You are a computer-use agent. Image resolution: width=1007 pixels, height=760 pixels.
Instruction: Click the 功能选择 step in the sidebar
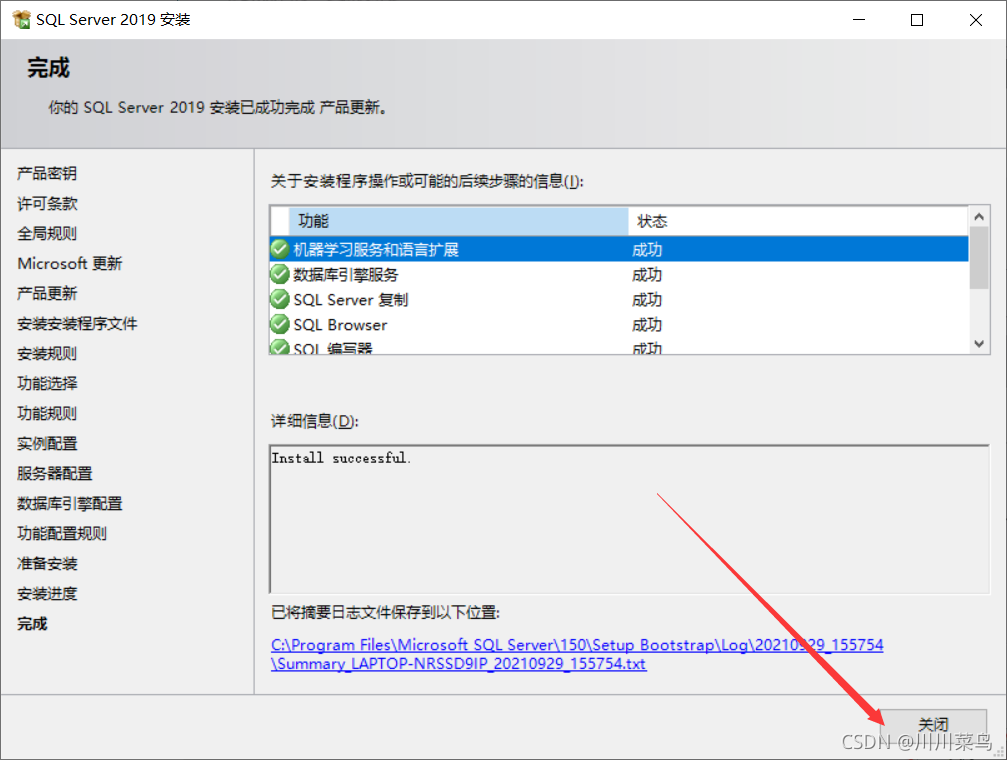coord(47,384)
